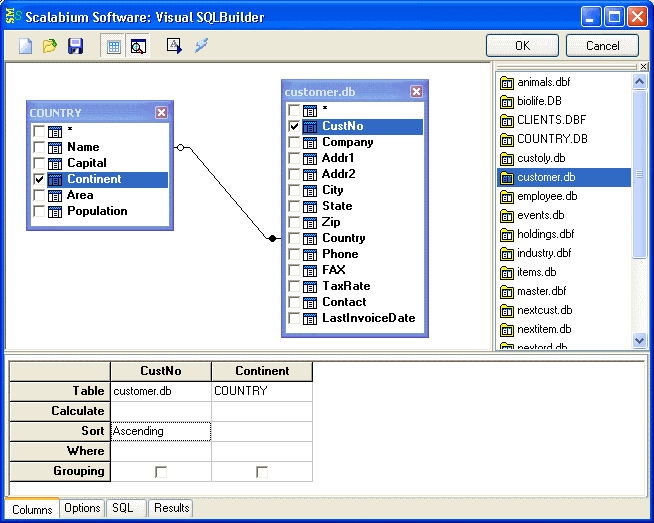Click the hollow join endpoint near Name

(x=180, y=147)
